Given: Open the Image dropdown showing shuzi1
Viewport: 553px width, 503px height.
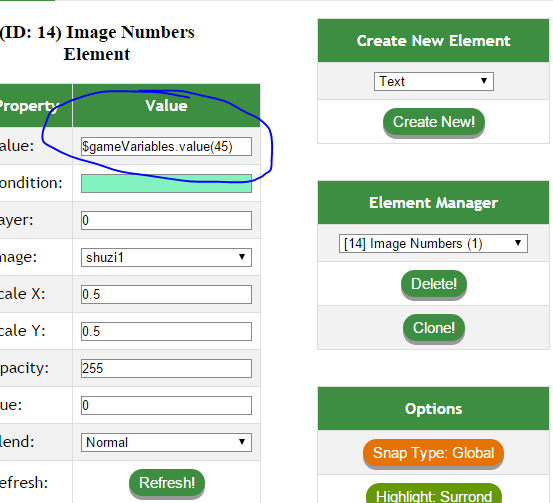Looking at the screenshot, I should [166, 257].
